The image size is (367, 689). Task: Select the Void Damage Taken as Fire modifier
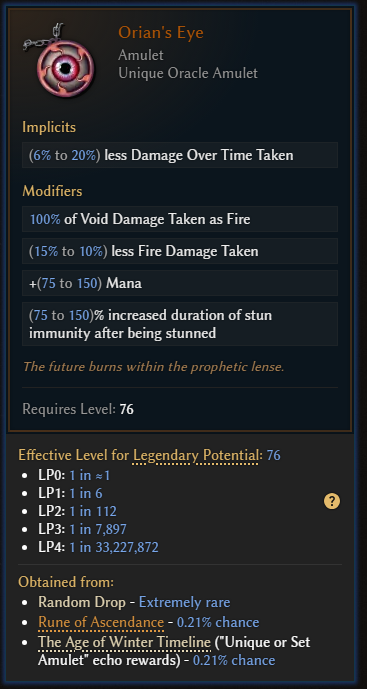[x=180, y=219]
